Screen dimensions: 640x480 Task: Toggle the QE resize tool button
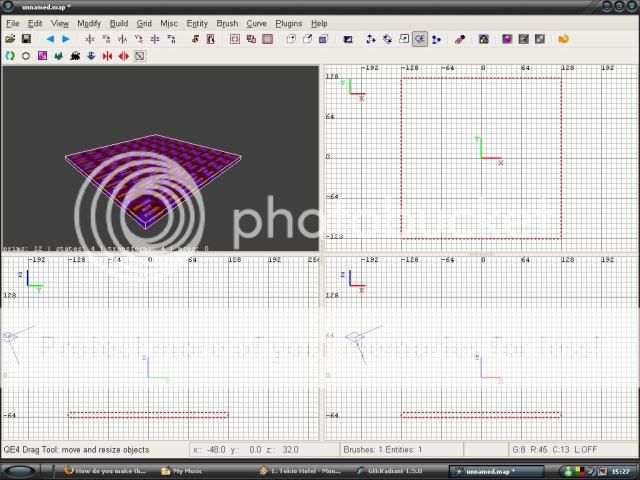point(419,39)
